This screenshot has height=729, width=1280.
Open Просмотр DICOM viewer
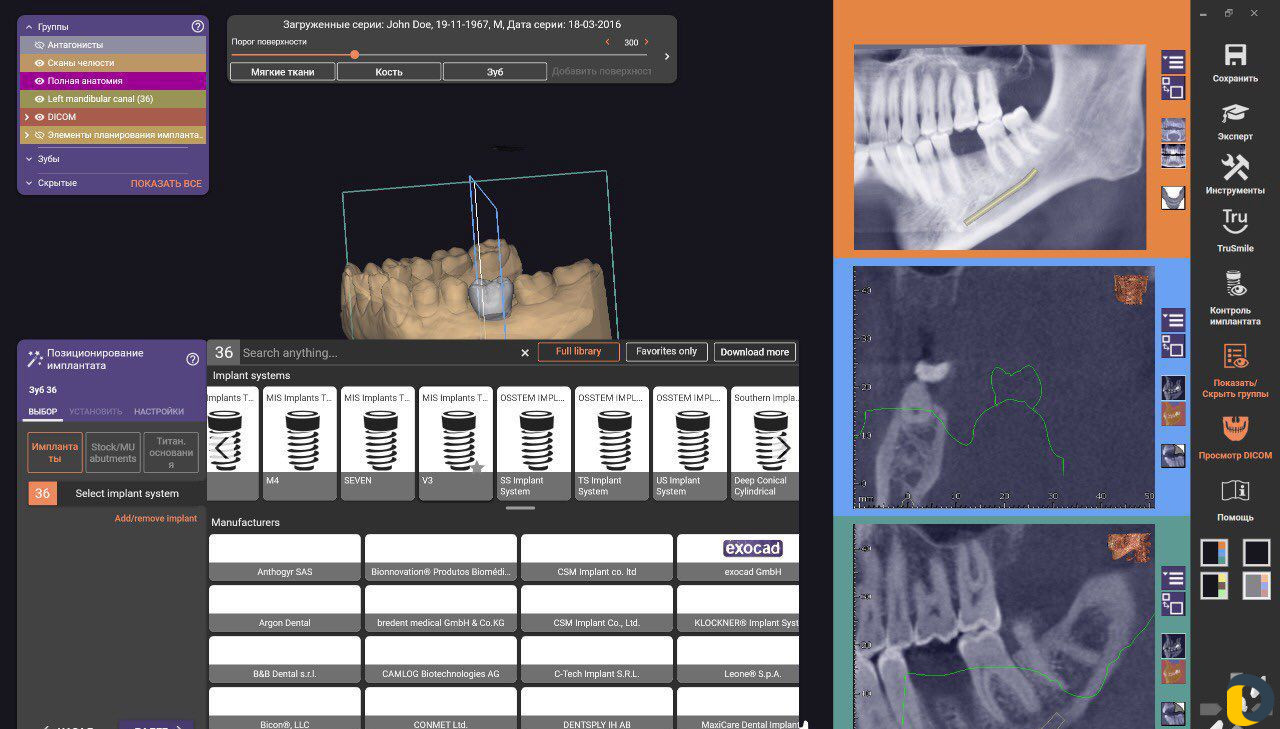click(x=1235, y=429)
